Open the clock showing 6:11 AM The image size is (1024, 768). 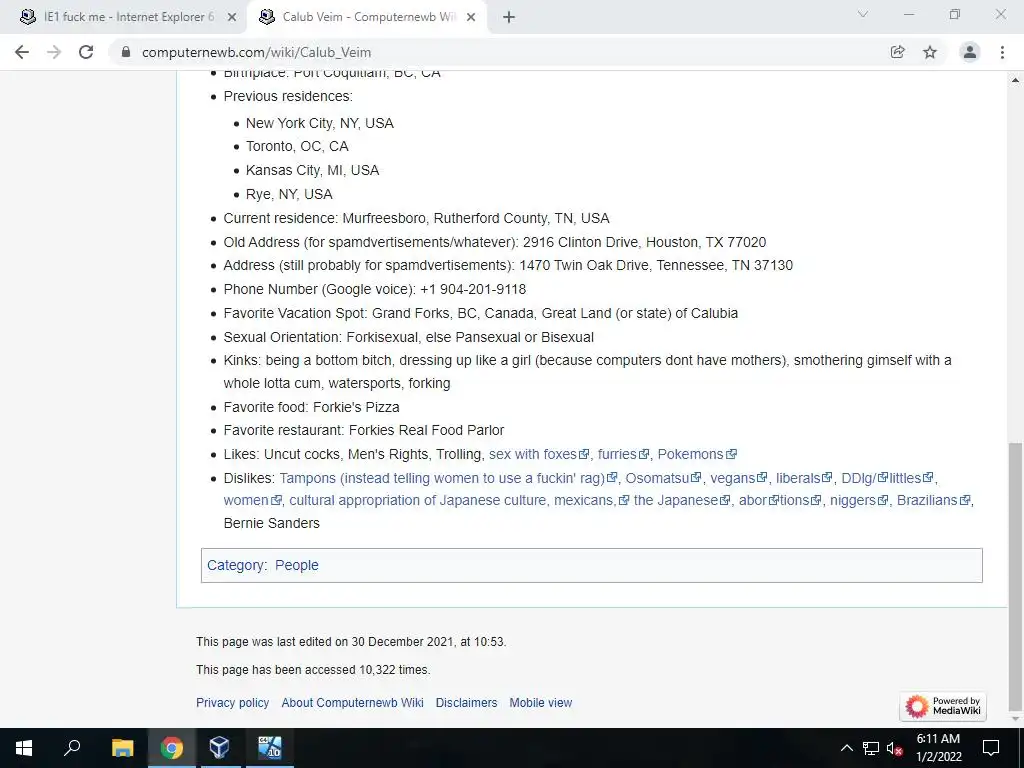[x=938, y=748]
